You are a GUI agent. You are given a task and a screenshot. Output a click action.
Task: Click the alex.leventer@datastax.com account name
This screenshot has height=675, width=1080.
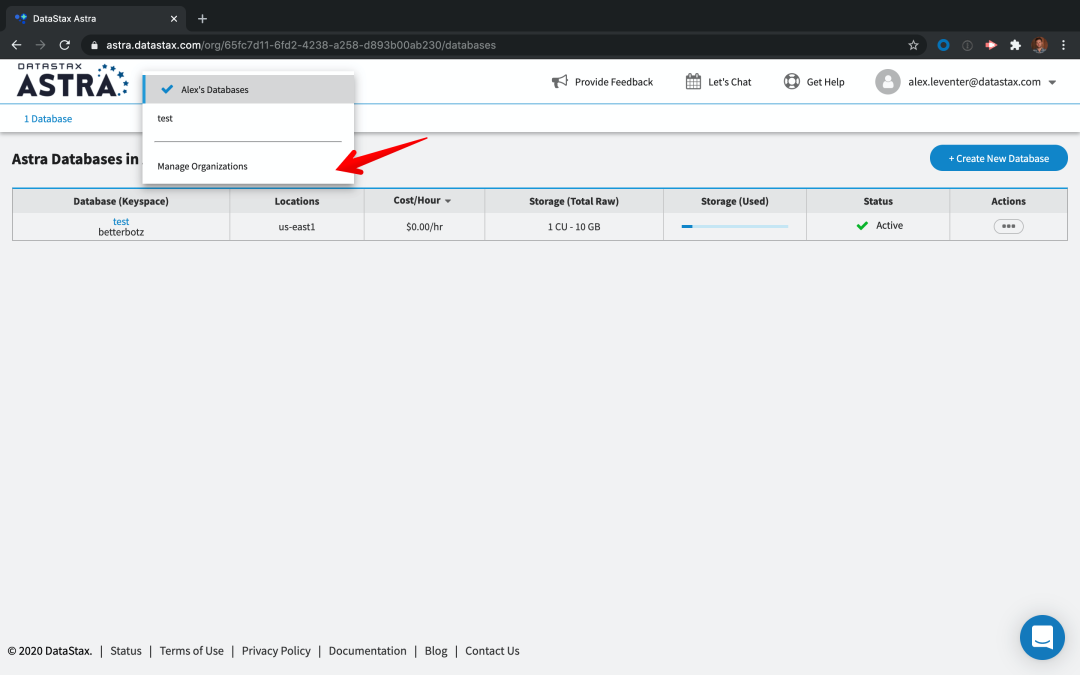coord(974,82)
